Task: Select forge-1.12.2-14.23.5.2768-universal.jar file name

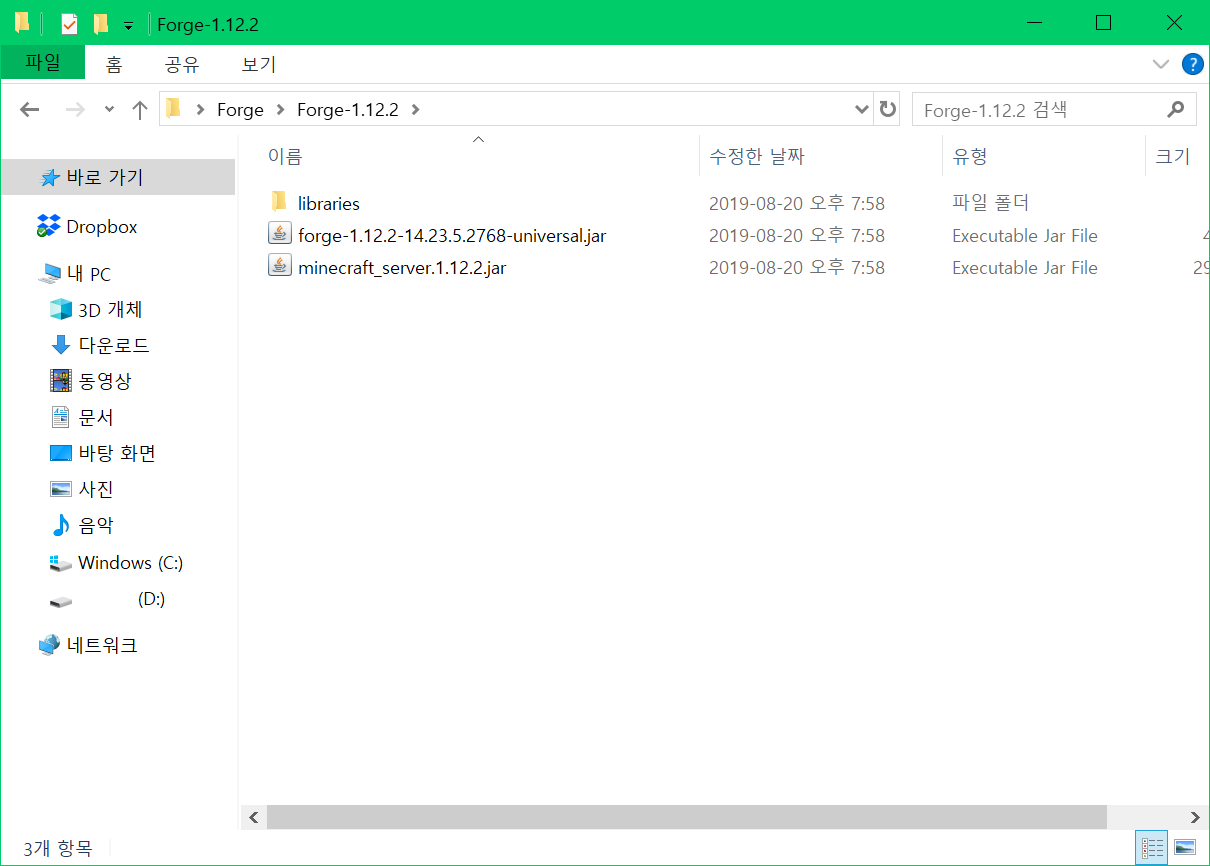Action: point(452,236)
